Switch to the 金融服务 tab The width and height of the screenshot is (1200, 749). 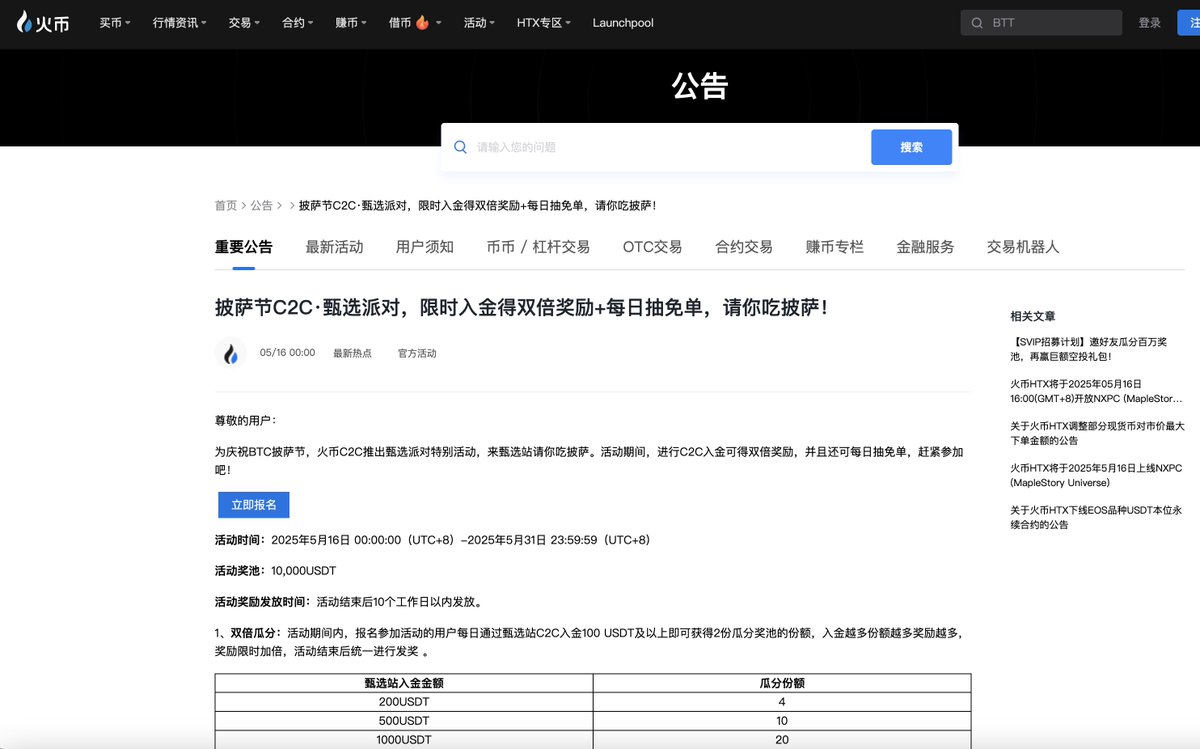tap(925, 247)
